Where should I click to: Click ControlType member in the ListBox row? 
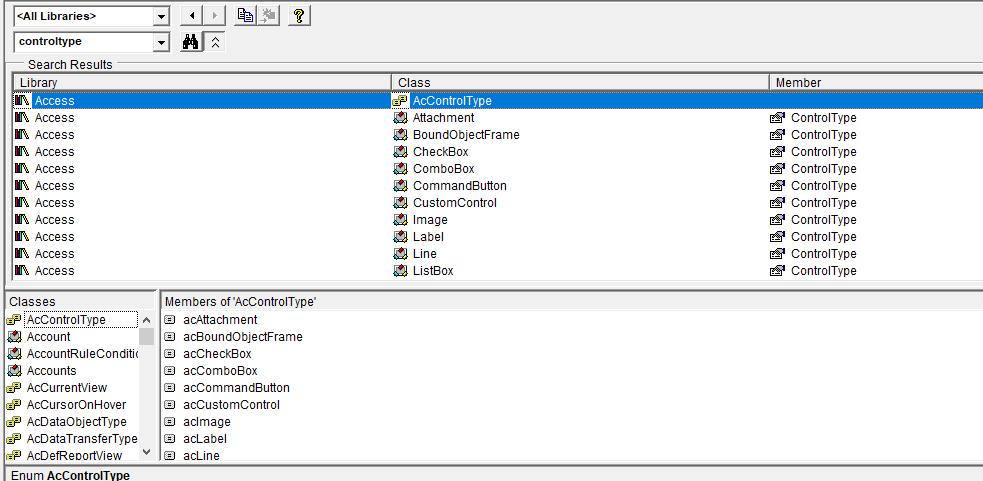click(x=823, y=270)
